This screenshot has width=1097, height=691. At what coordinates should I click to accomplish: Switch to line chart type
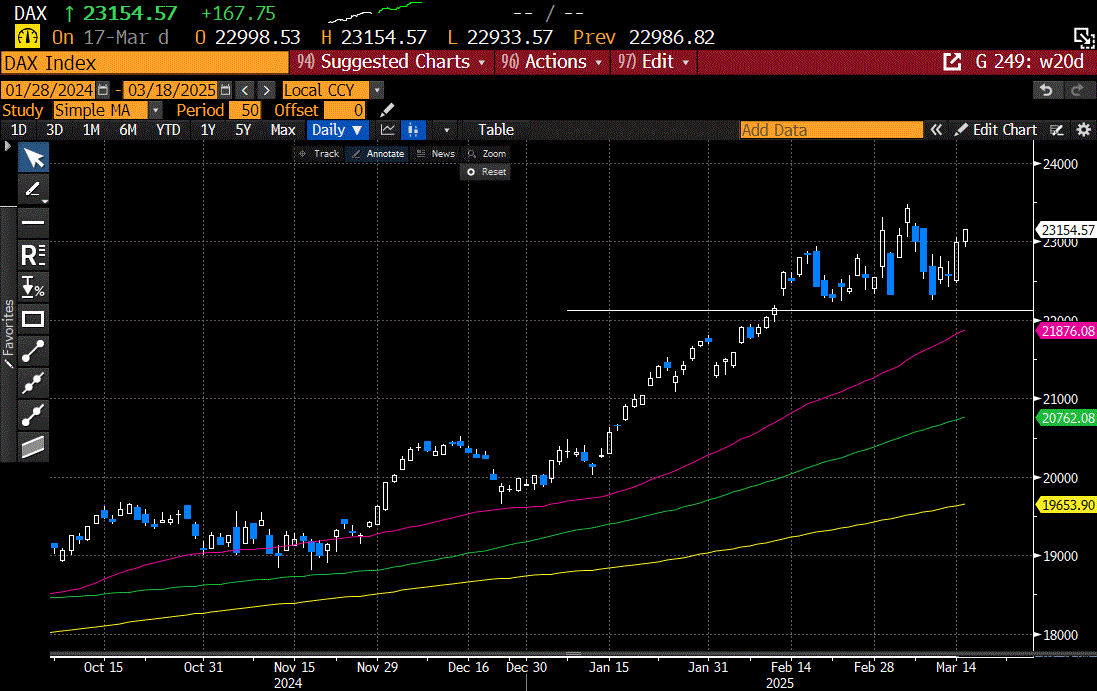[x=388, y=130]
